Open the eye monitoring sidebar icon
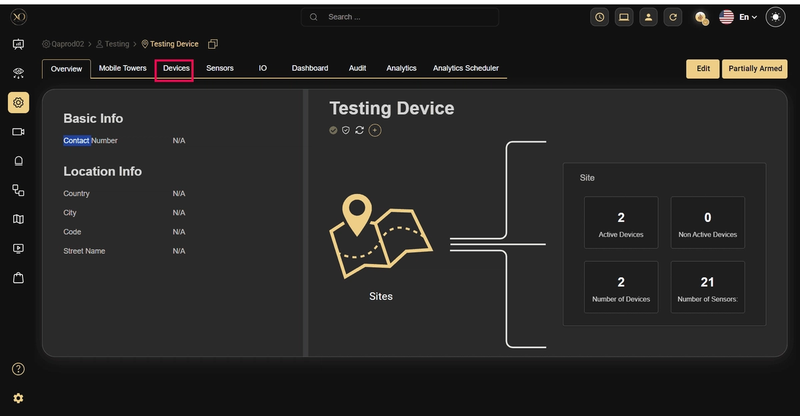The height and width of the screenshot is (416, 800). 18,73
